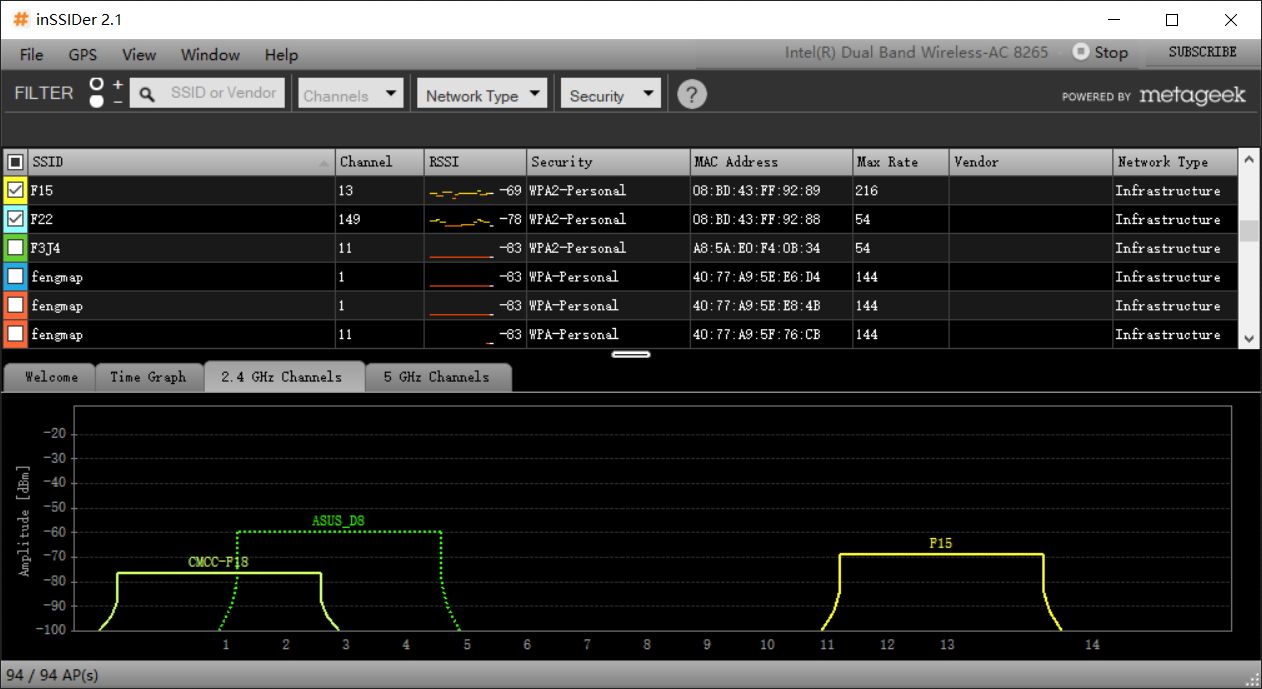Click the RSSI -78 value for F22
Image resolution: width=1262 pixels, height=689 pixels.
(x=511, y=219)
